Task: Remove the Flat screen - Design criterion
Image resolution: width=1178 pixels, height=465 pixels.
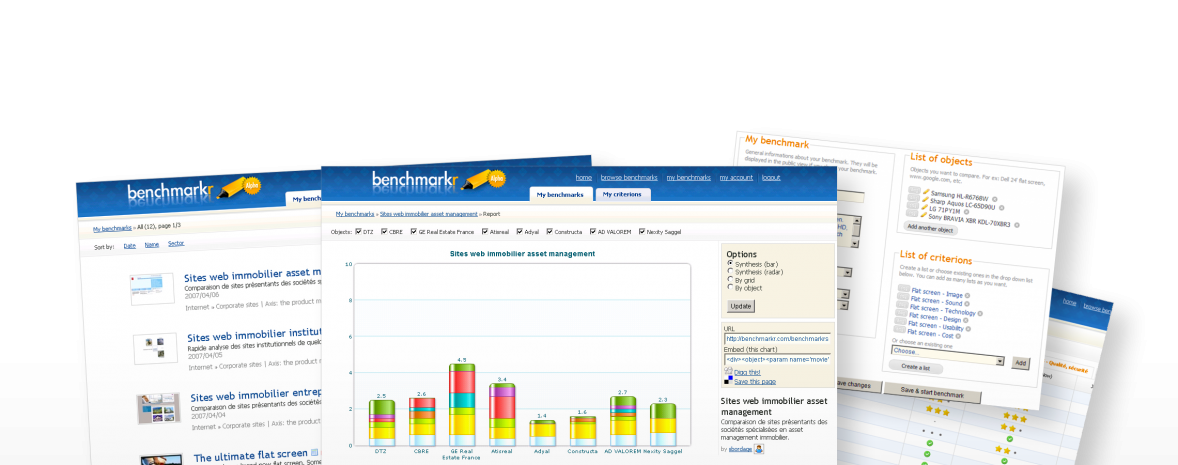Action: click(965, 320)
